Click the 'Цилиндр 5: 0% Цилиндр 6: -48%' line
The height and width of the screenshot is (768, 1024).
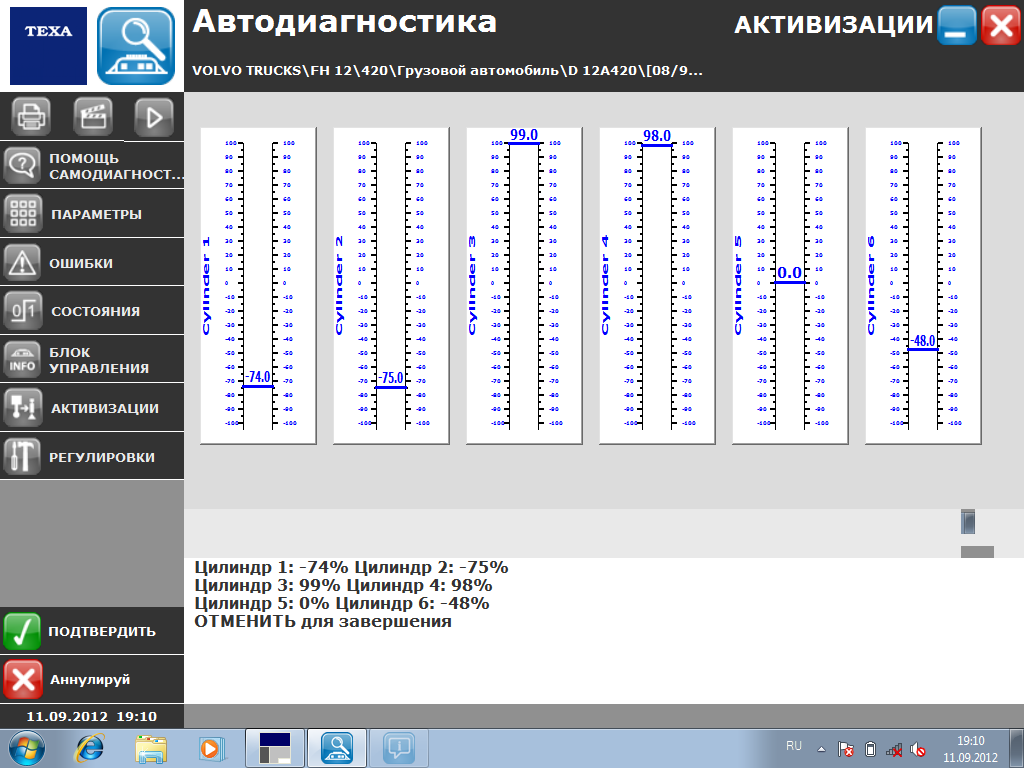pyautogui.click(x=342, y=603)
